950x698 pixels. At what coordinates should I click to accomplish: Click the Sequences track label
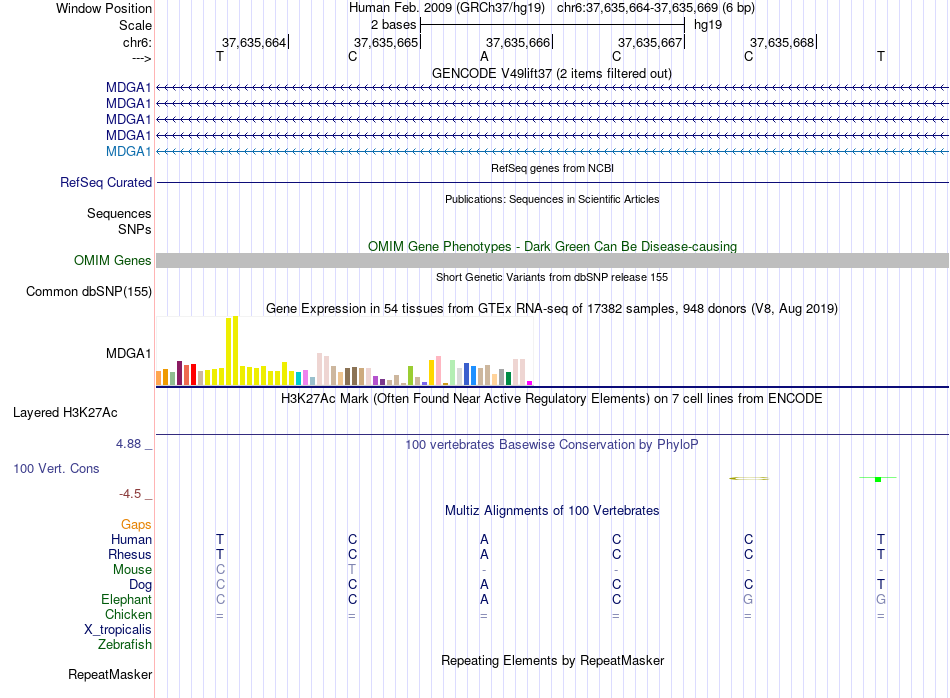pyautogui.click(x=119, y=213)
